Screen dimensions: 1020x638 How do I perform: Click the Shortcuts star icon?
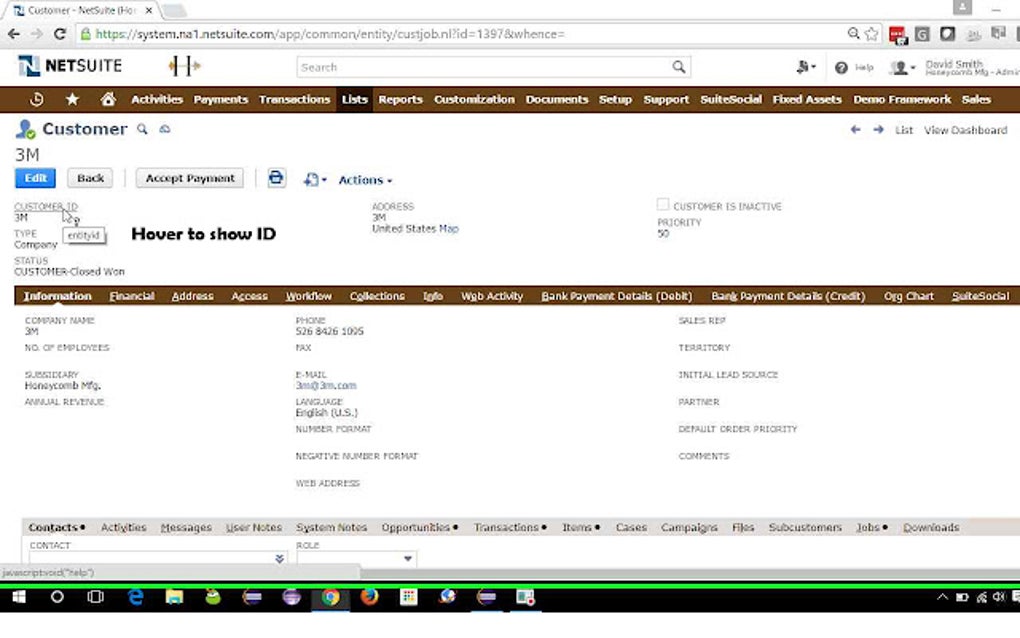[x=72, y=99]
